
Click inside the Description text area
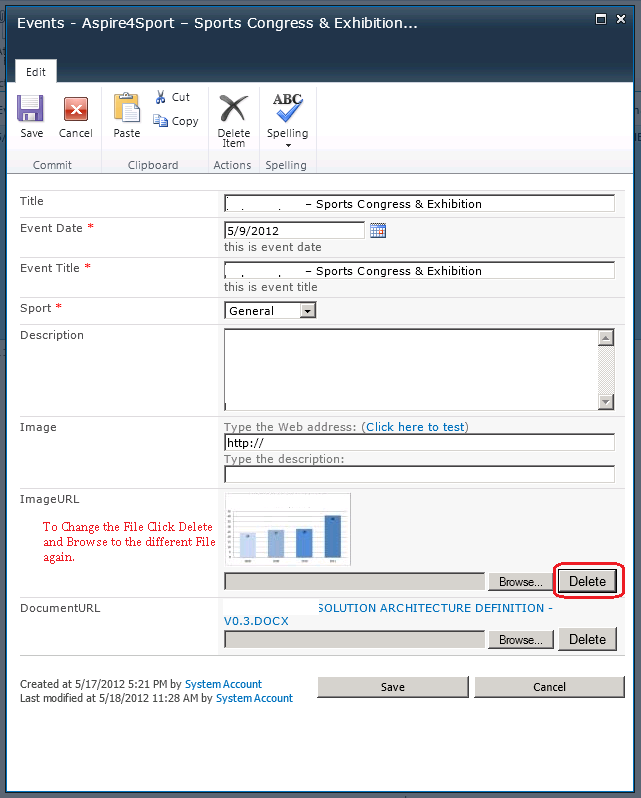coord(411,369)
